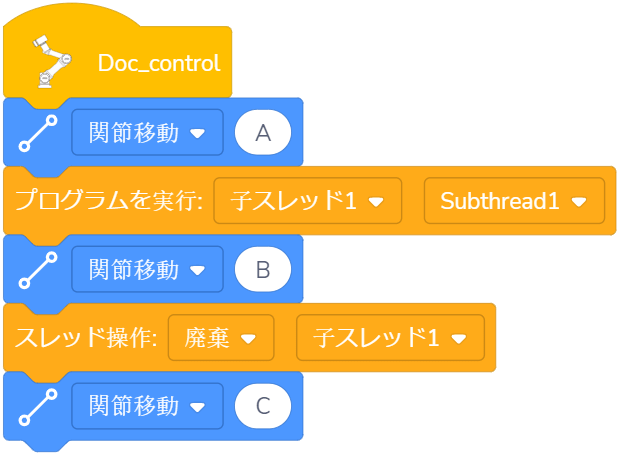Click the point A input field

[263, 133]
